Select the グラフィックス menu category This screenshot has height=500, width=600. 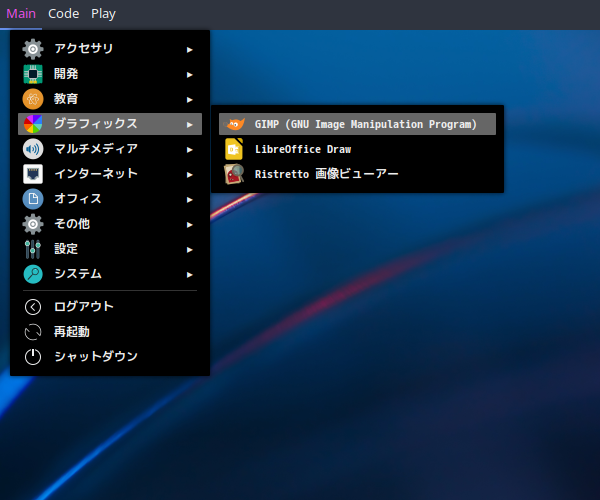coord(110,124)
